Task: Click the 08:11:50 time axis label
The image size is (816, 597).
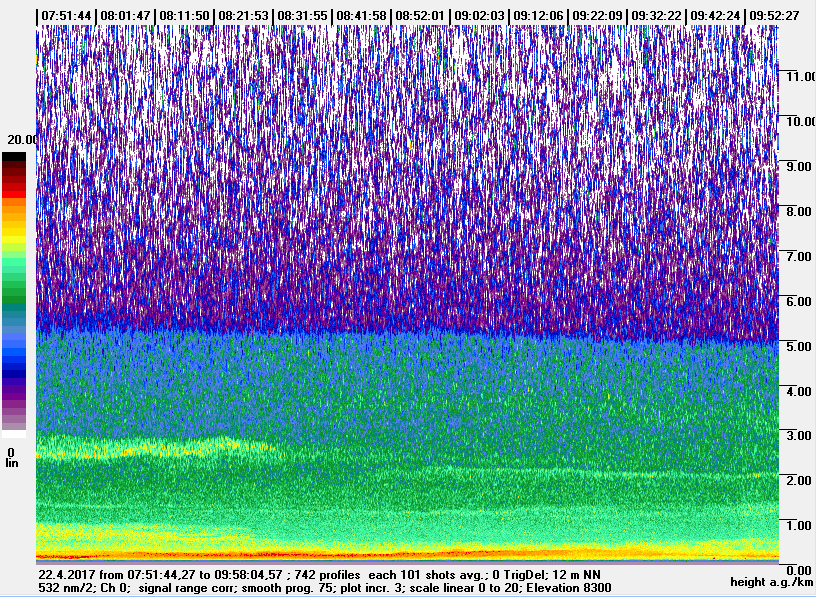Action: click(184, 16)
